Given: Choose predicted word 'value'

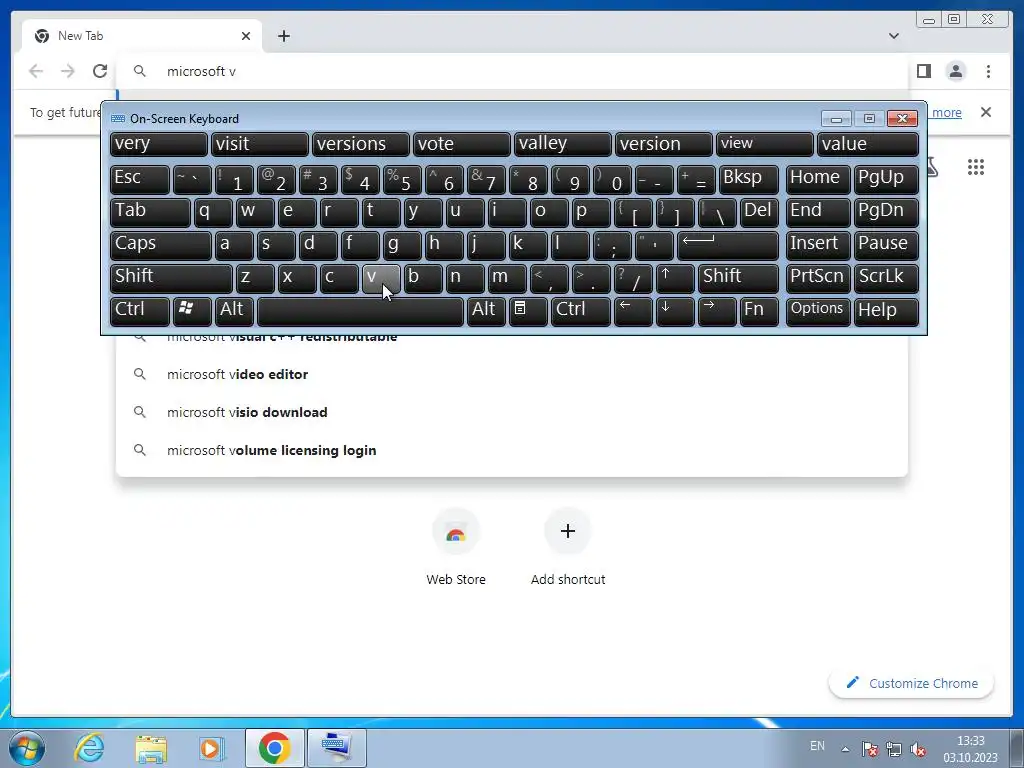Looking at the screenshot, I should [868, 144].
